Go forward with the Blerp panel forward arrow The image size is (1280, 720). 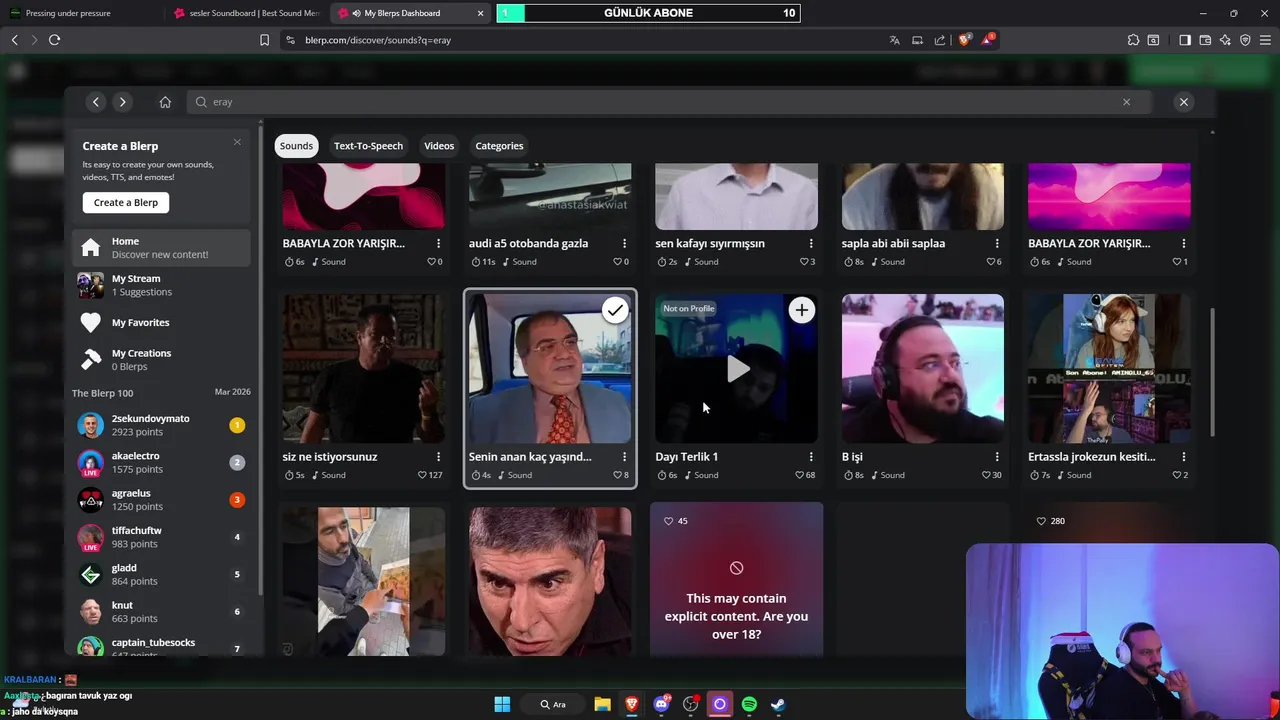(122, 102)
